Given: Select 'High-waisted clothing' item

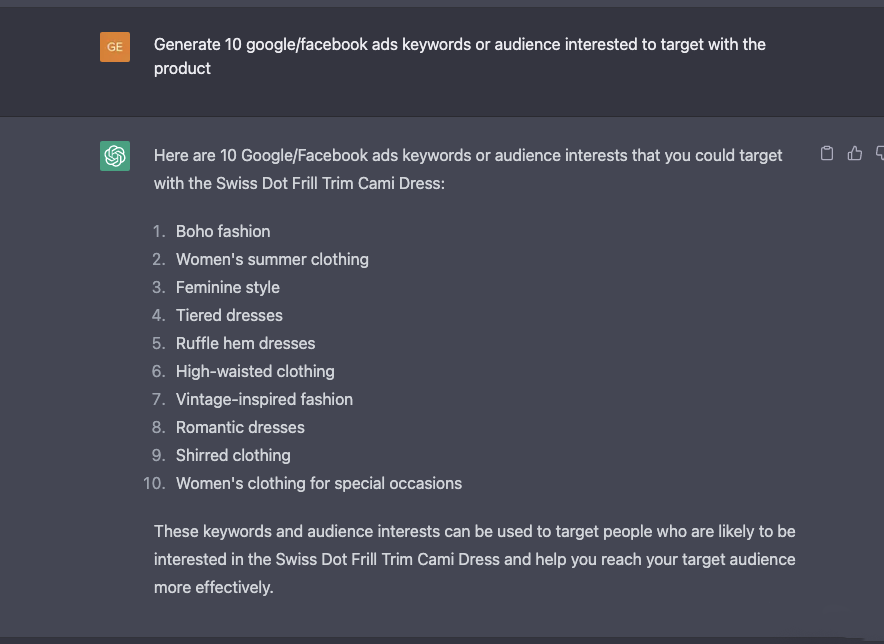Looking at the screenshot, I should pos(255,372).
